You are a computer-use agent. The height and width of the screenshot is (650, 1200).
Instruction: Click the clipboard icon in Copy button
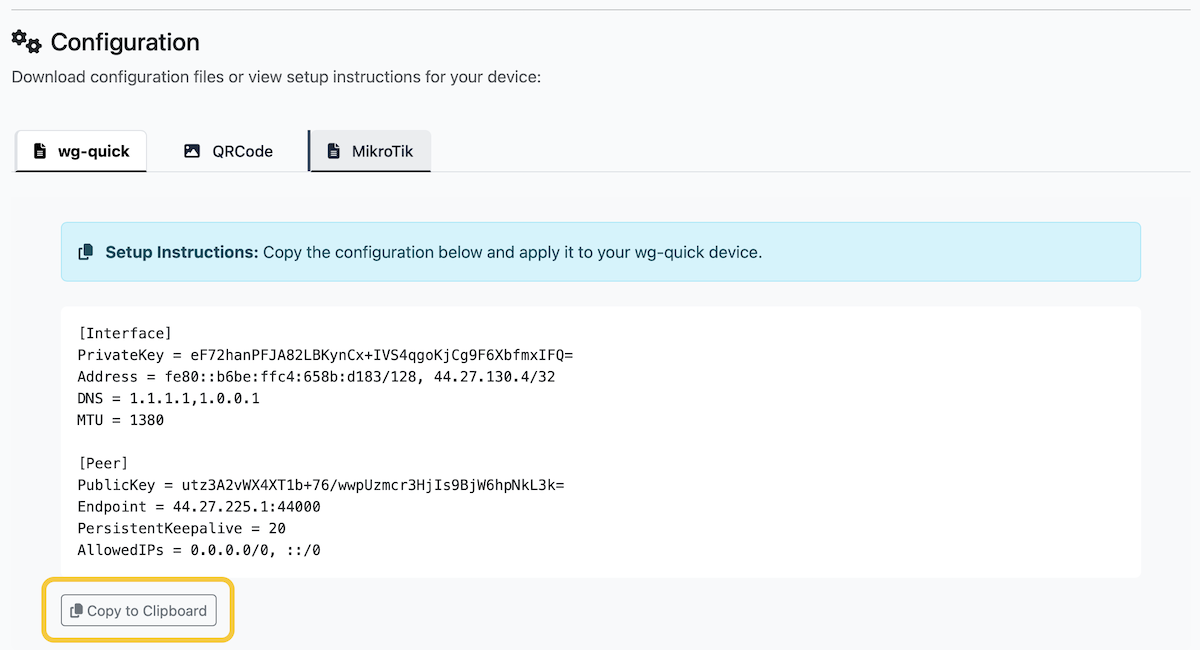76,611
